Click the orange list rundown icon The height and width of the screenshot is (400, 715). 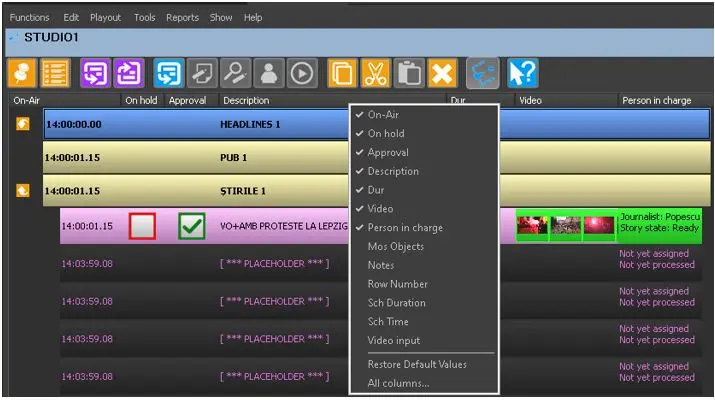click(55, 73)
